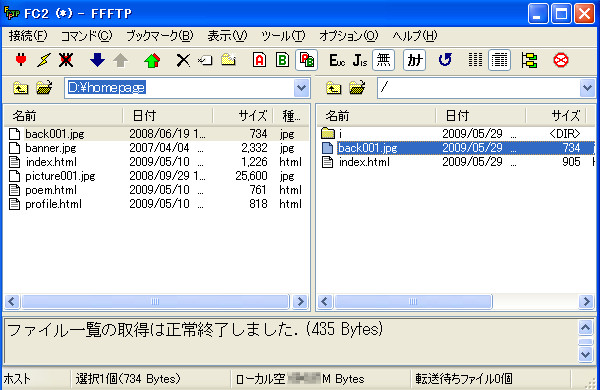
Task: Go up one folder in remote pane
Action: pyautogui.click(x=333, y=88)
